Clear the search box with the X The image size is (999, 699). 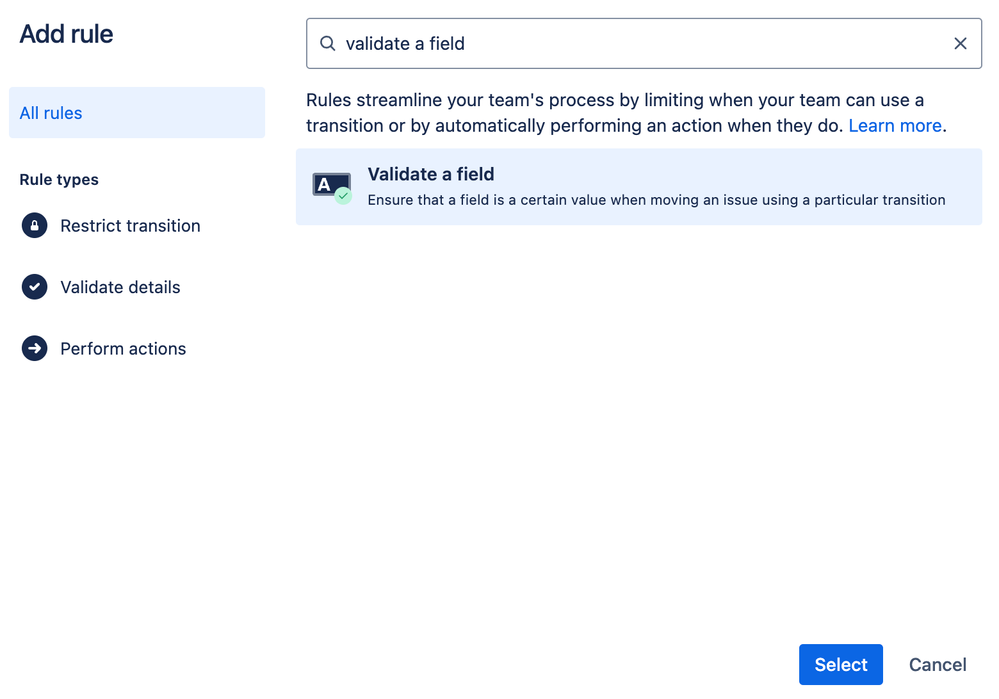(x=960, y=44)
